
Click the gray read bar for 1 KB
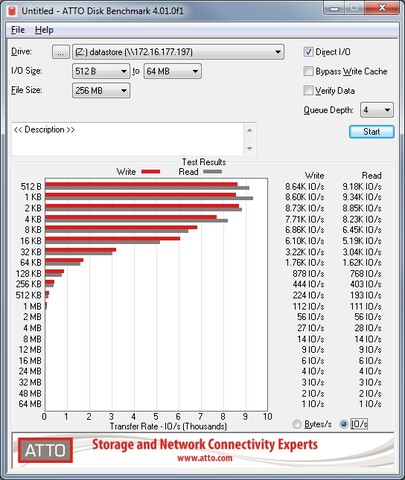[x=149, y=199]
